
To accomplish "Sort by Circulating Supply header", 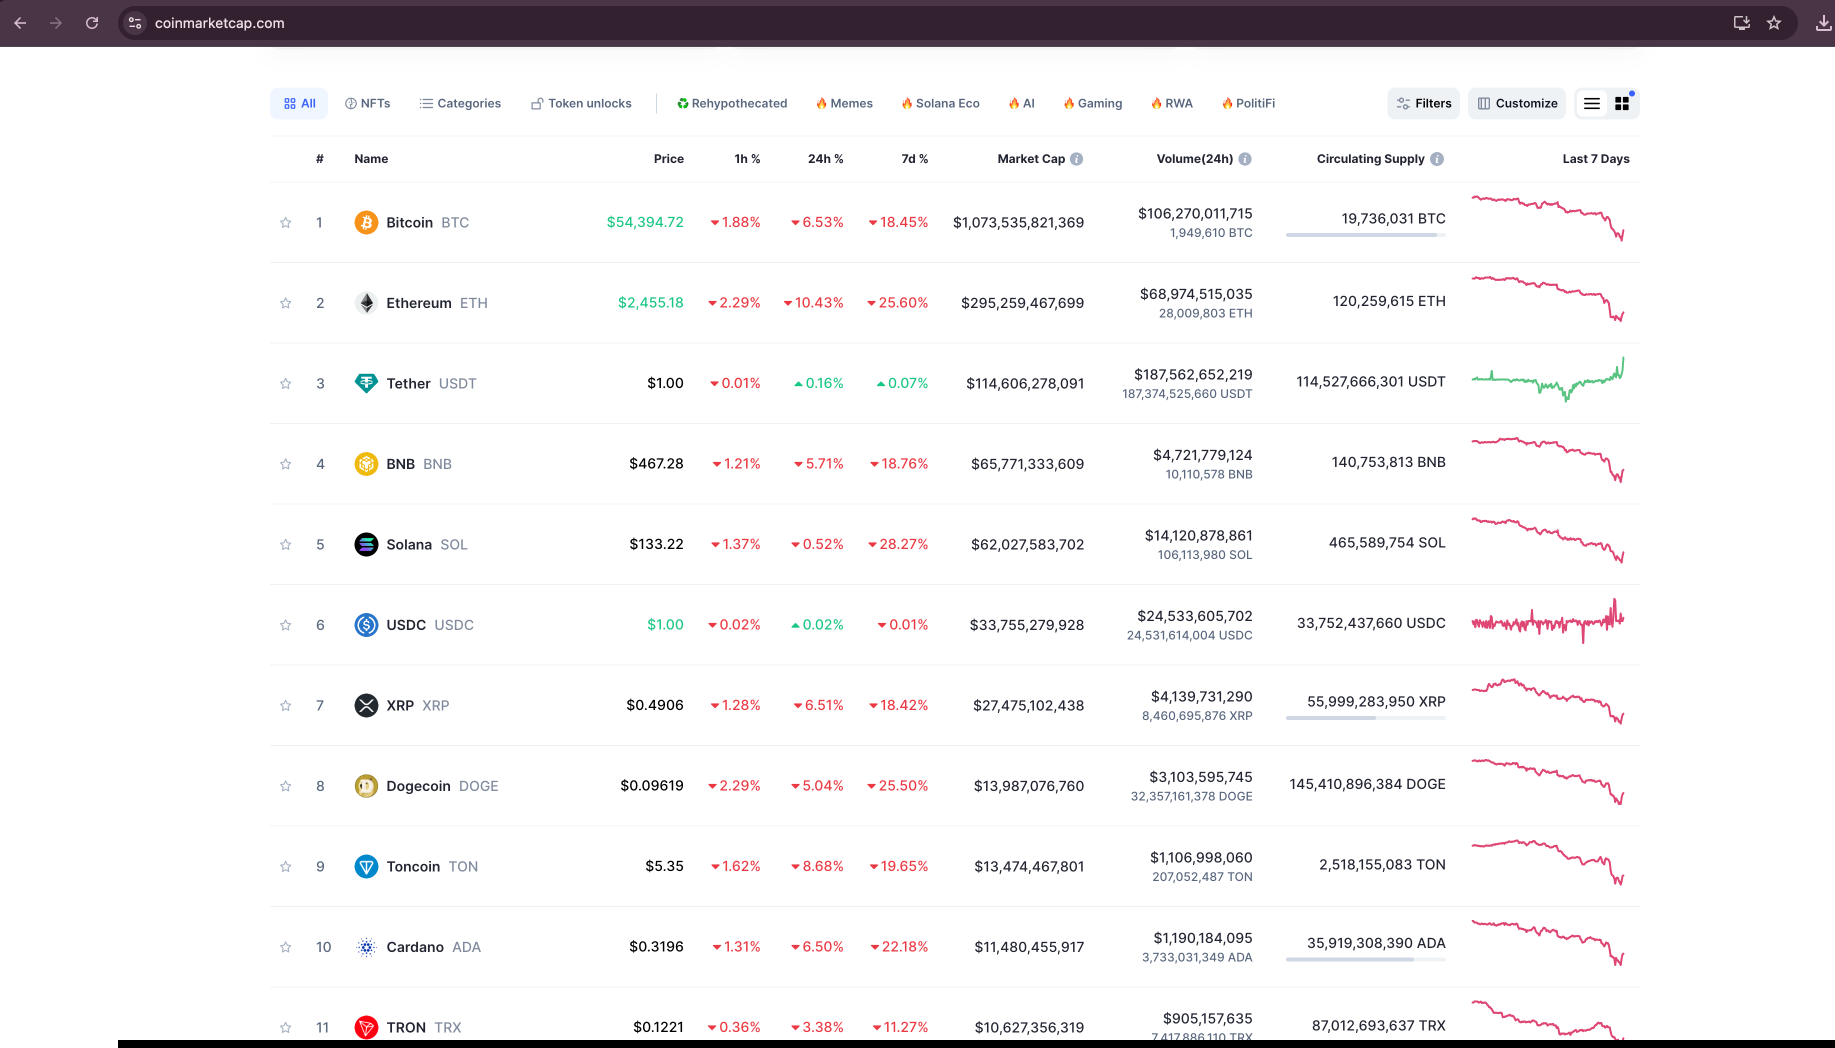I will (x=1370, y=159).
